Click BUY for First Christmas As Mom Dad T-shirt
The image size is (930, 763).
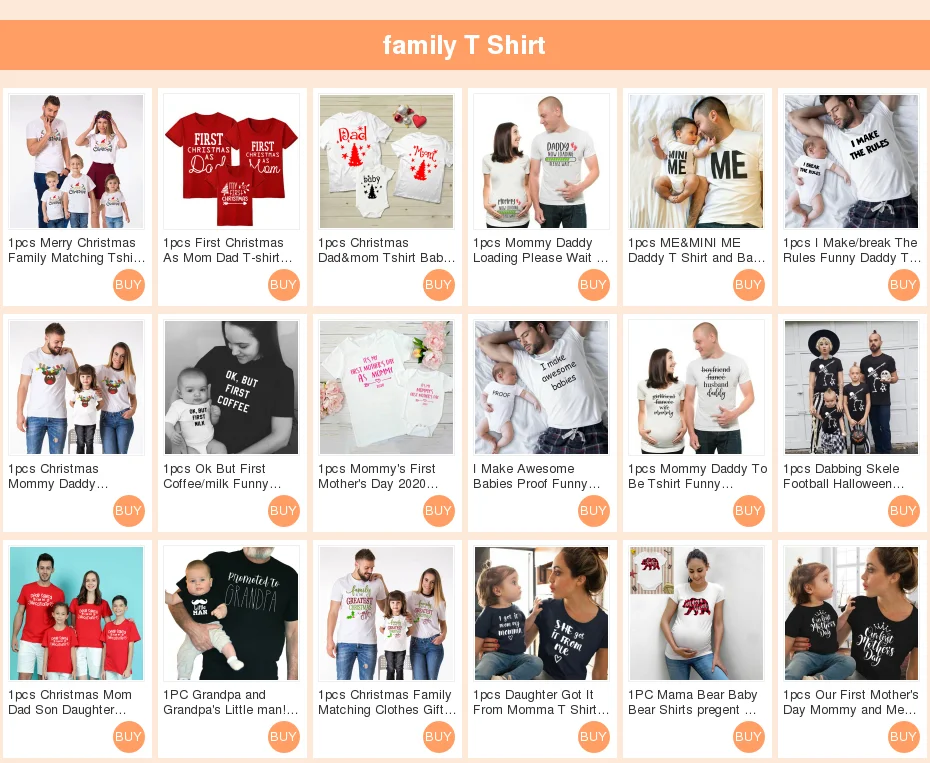[x=284, y=285]
